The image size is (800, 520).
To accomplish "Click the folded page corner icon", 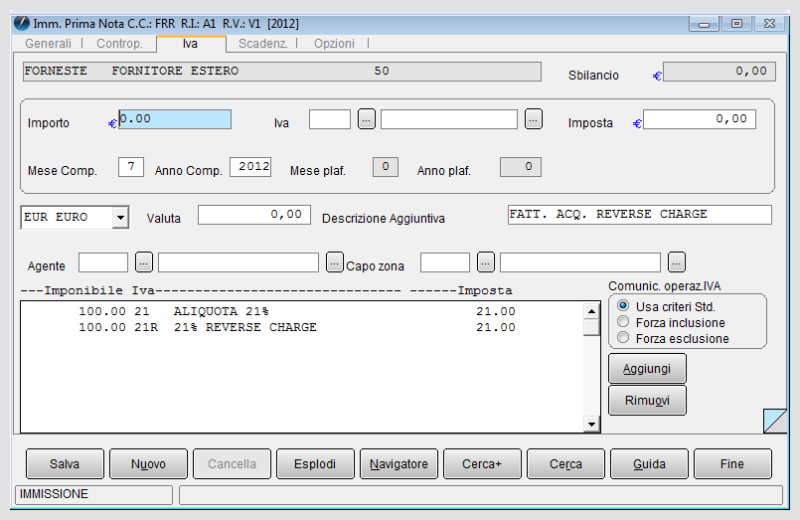I will click(774, 421).
